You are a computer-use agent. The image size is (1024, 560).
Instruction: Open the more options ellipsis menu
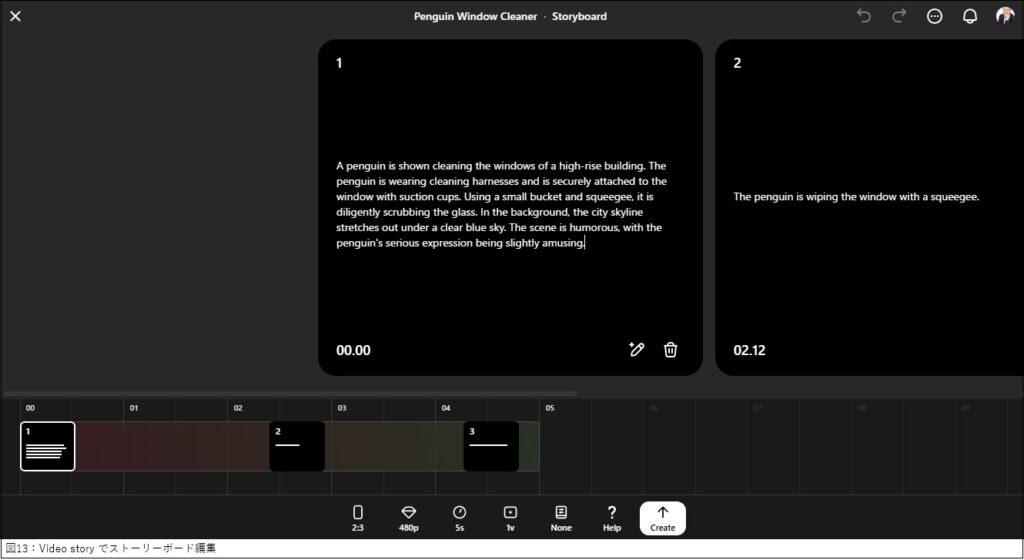click(x=935, y=16)
